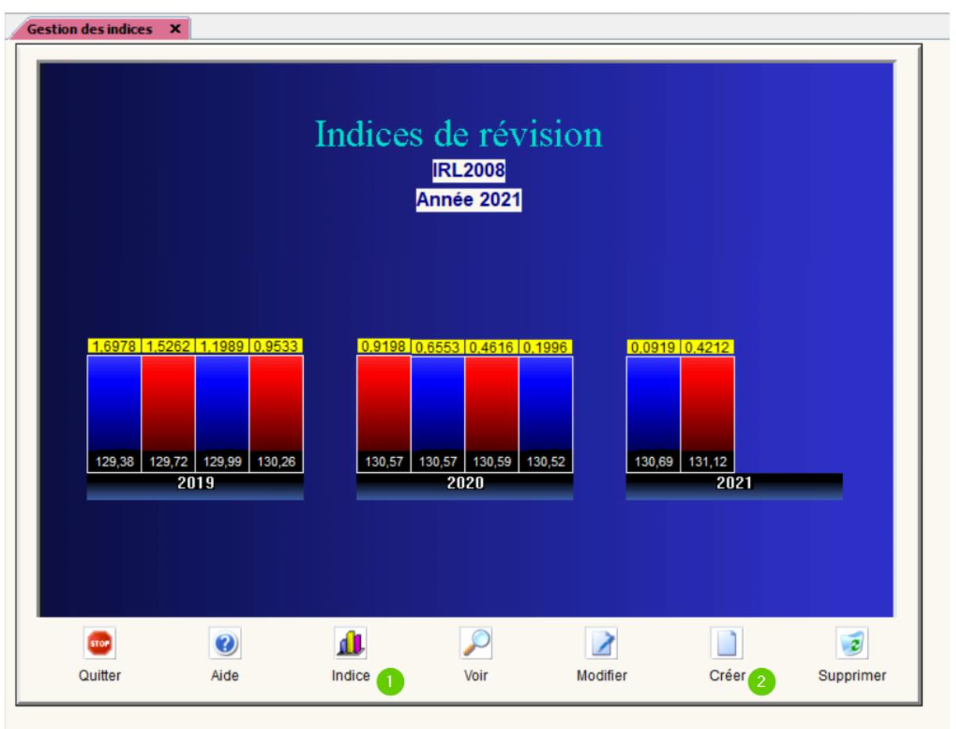Close the Gestion des indices tab

(x=175, y=29)
